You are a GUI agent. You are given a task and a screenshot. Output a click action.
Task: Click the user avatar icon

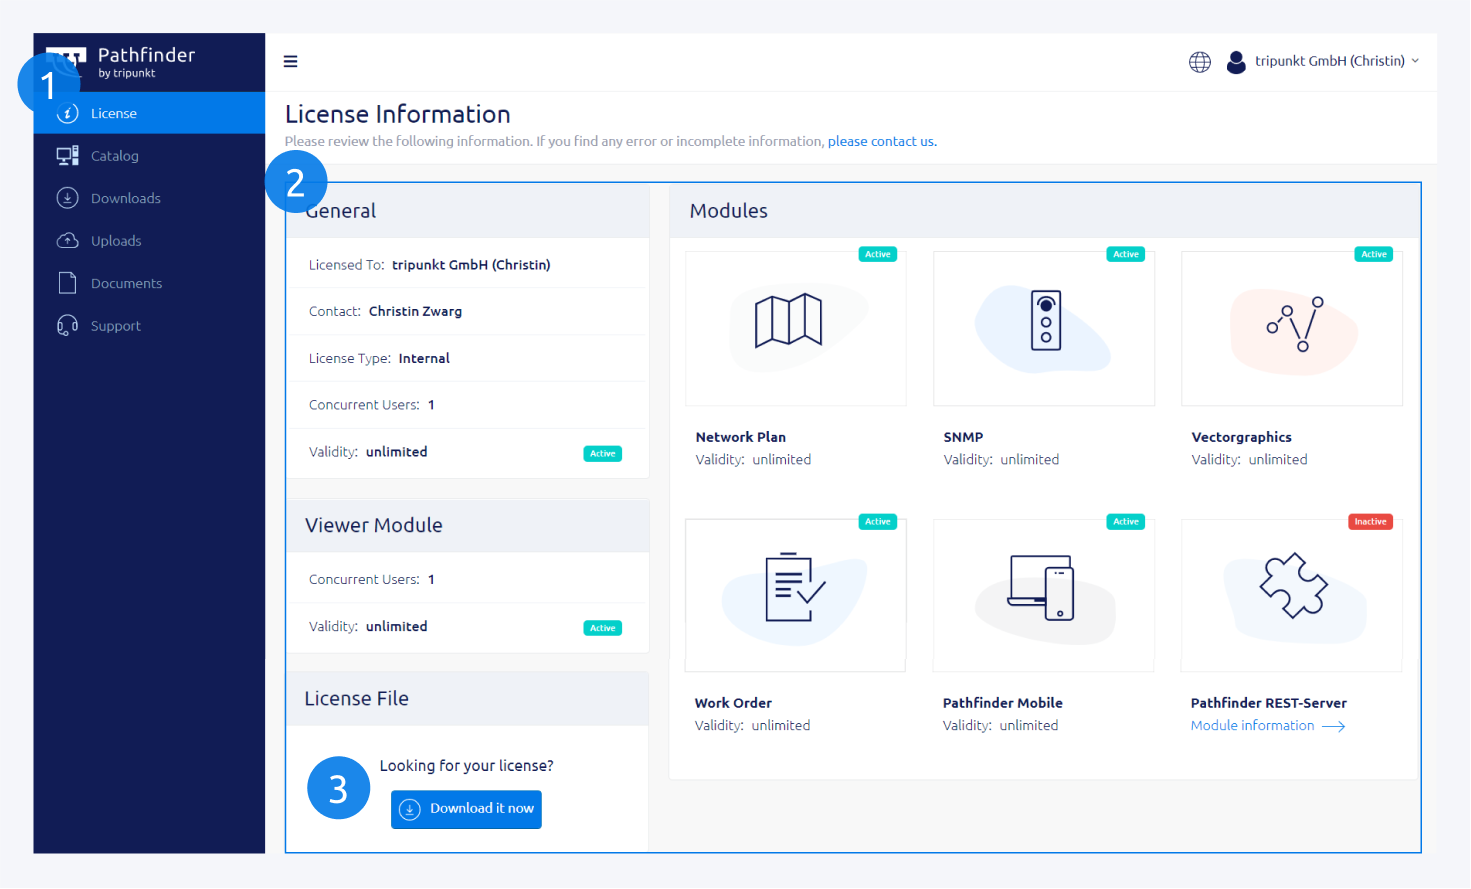click(1236, 62)
